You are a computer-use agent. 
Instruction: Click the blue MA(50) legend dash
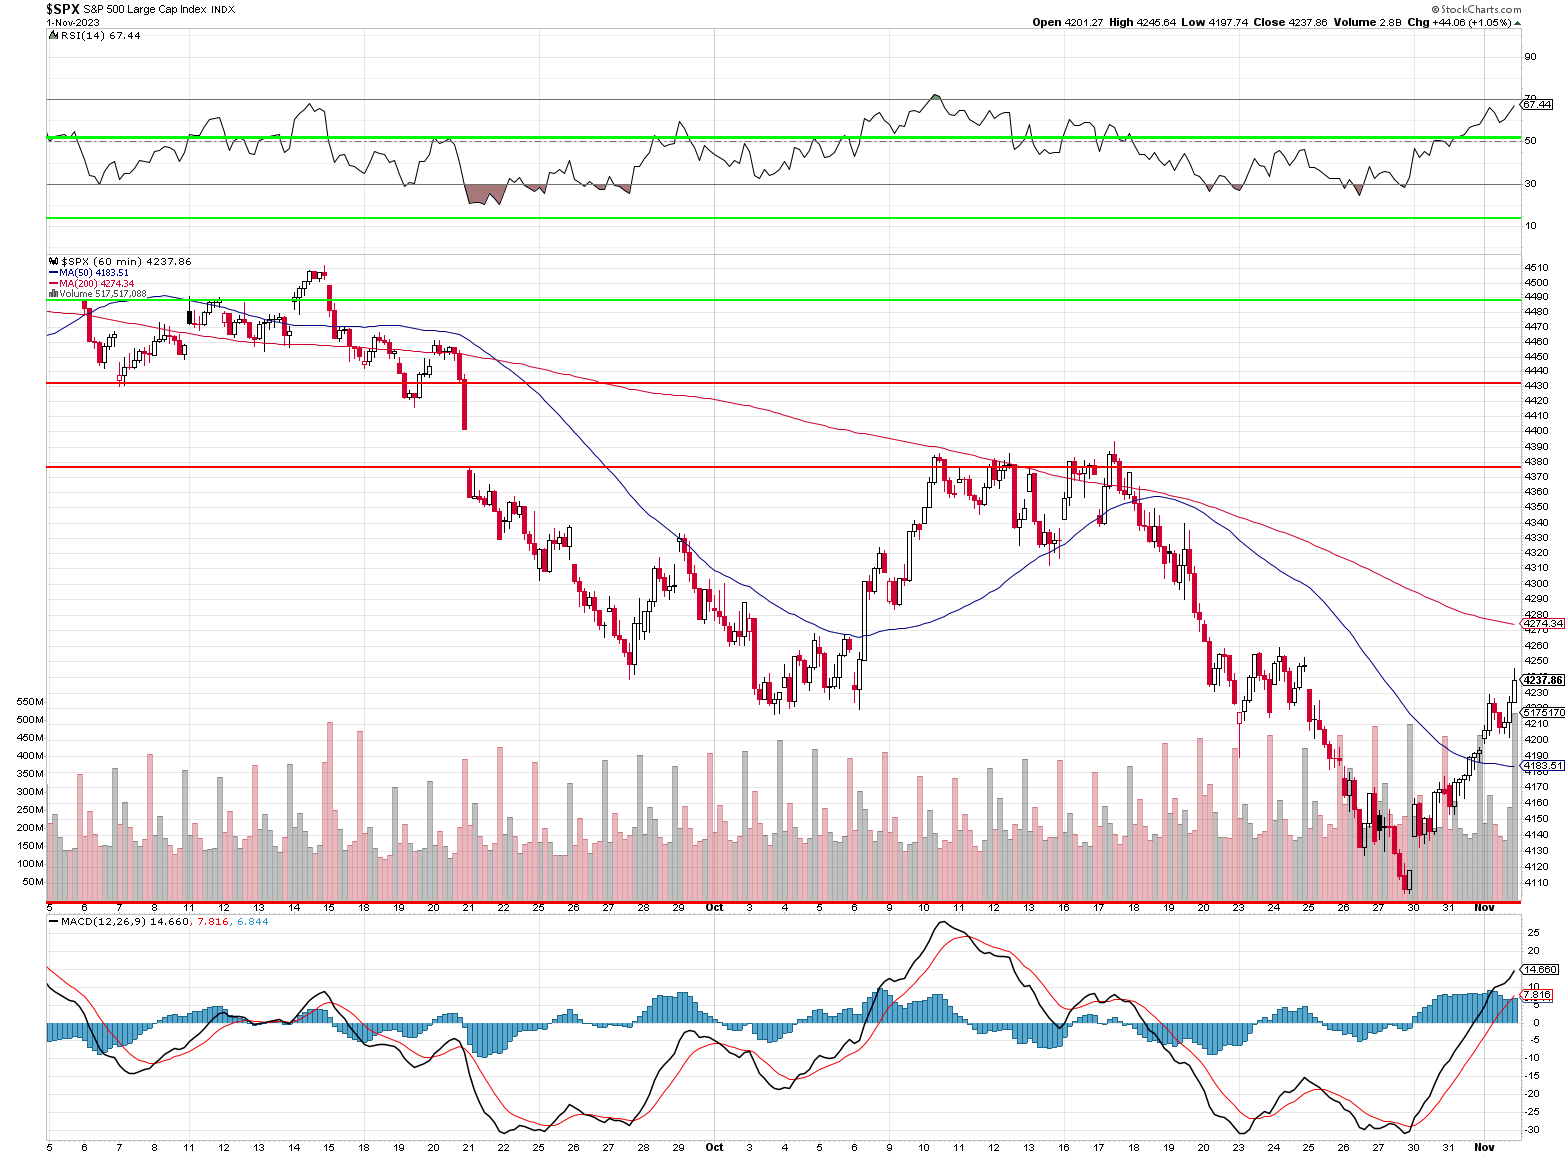(53, 272)
